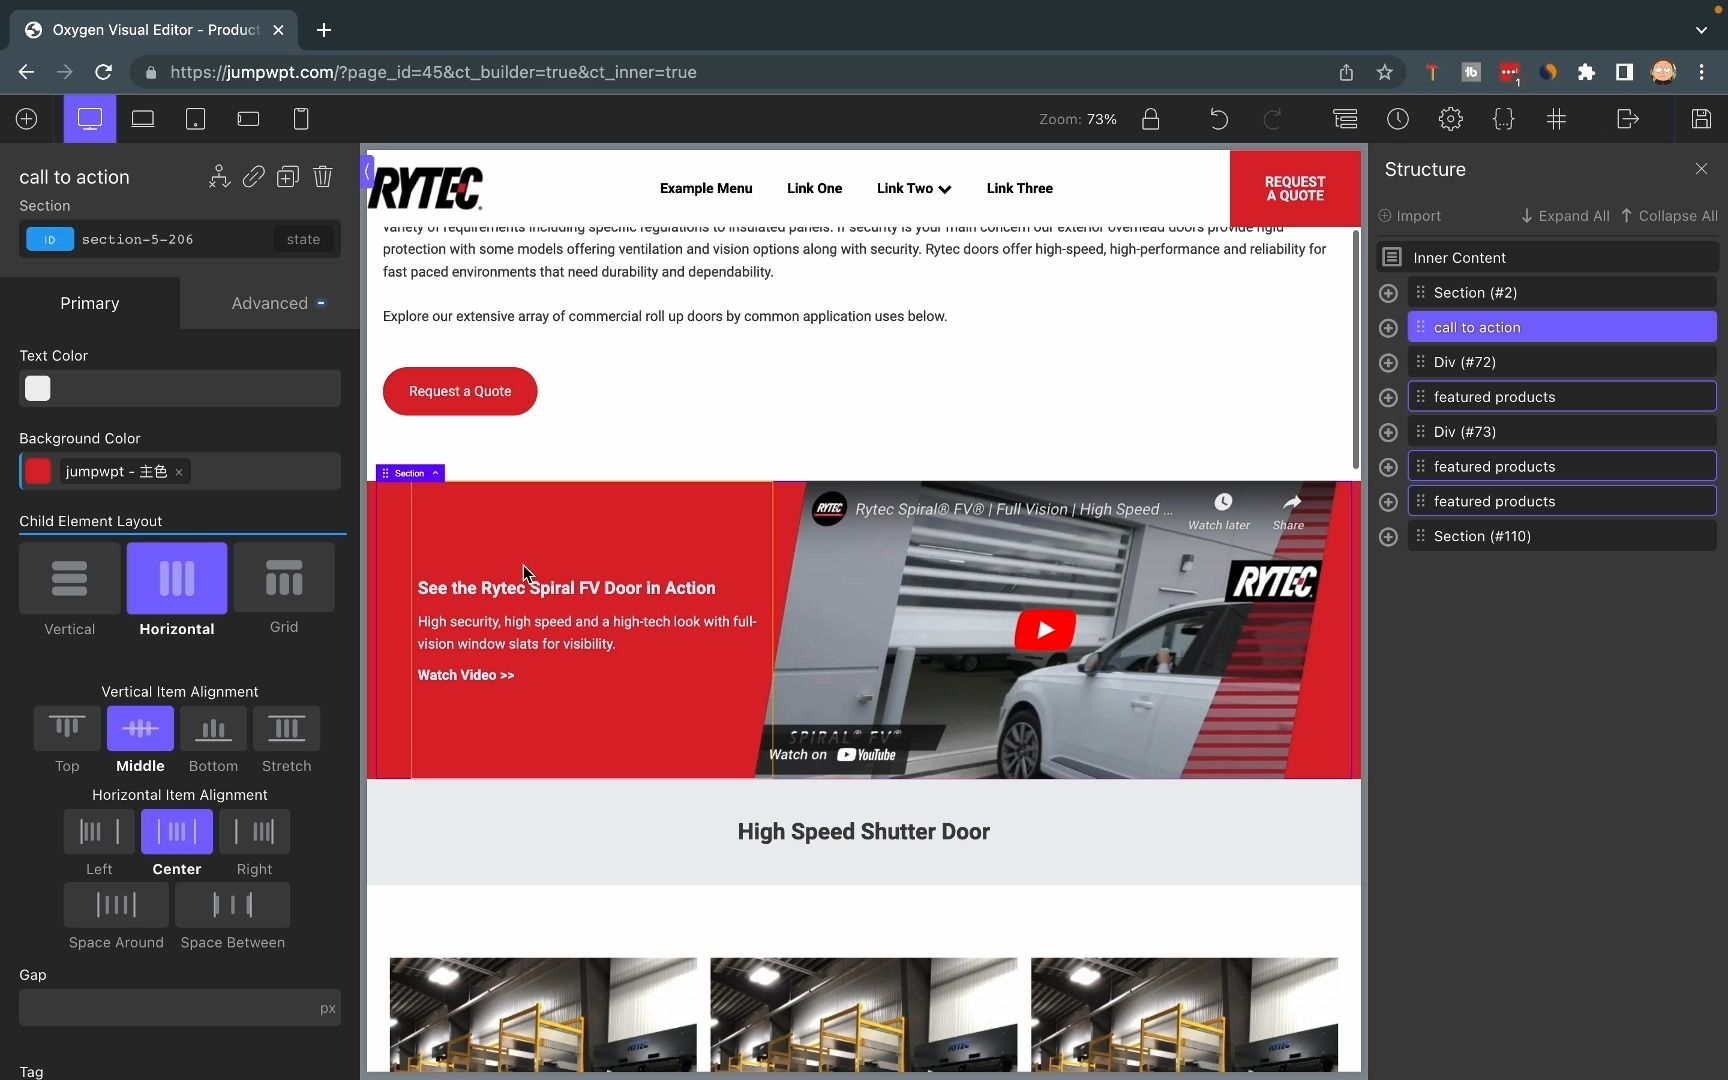Screen dimensions: 1728x1080
Task: Set child layout to Grid
Action: (x=284, y=578)
